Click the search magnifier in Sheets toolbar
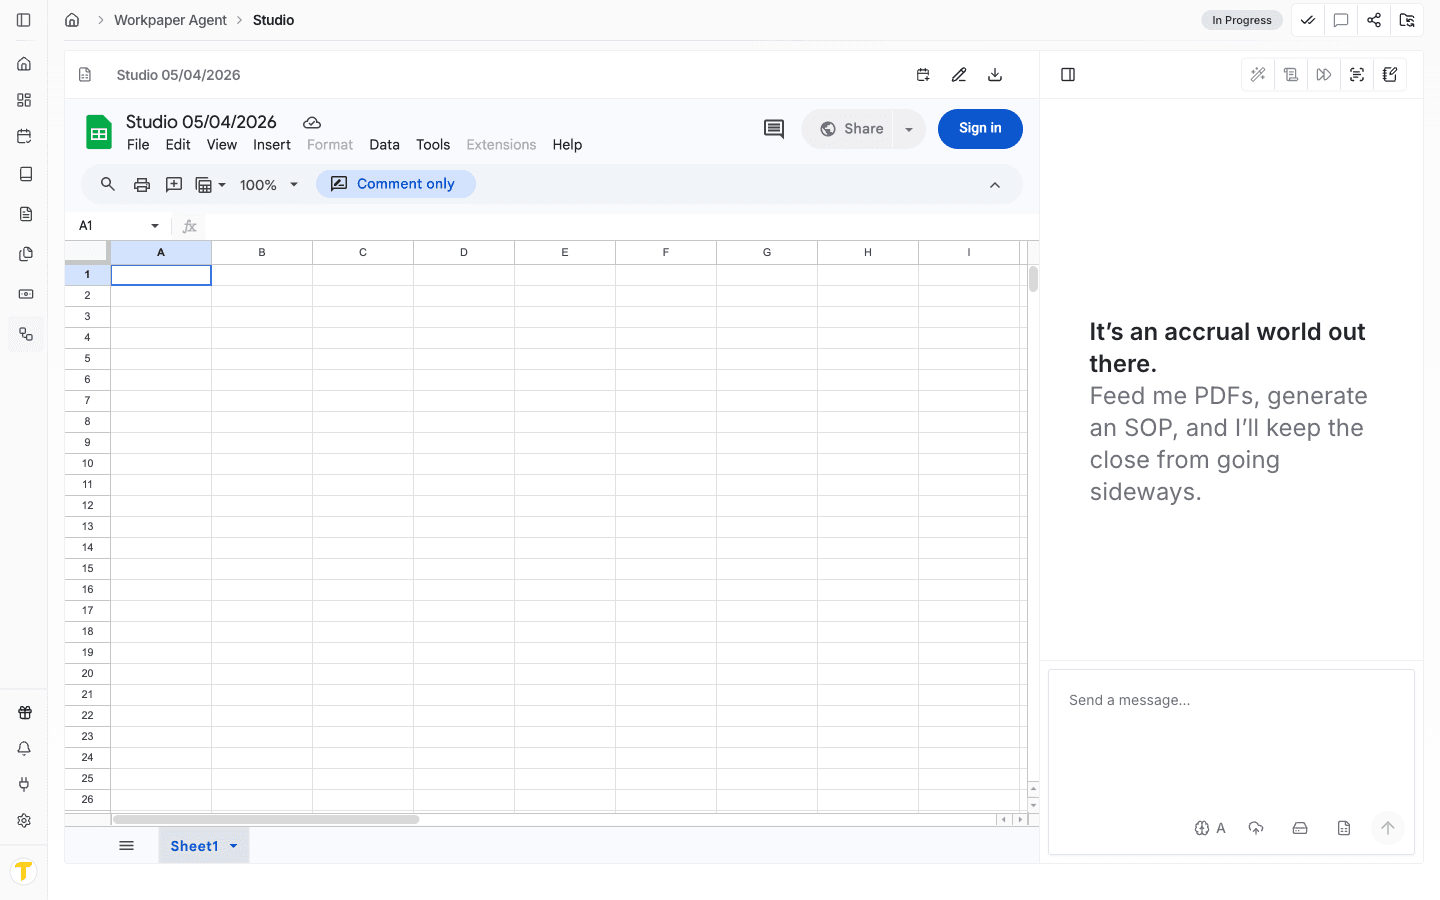This screenshot has width=1440, height=900. point(108,184)
